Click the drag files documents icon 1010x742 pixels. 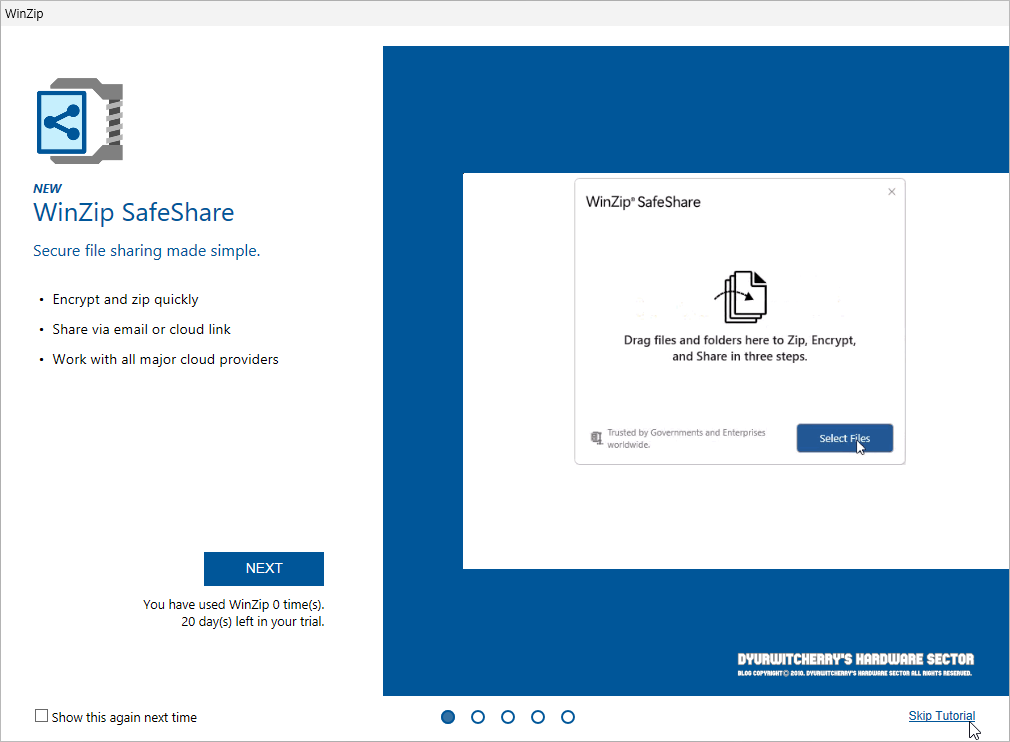click(740, 297)
